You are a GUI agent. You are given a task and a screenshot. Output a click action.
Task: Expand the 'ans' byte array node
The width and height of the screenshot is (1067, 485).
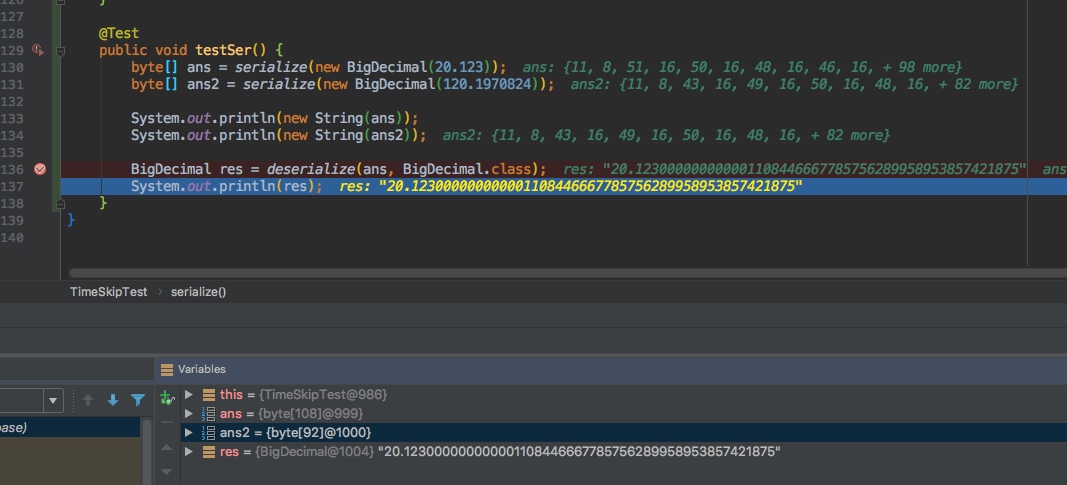click(x=189, y=414)
